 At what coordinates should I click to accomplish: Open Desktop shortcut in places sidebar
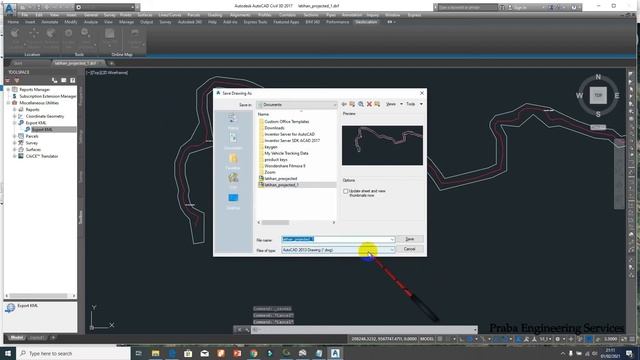point(233,201)
